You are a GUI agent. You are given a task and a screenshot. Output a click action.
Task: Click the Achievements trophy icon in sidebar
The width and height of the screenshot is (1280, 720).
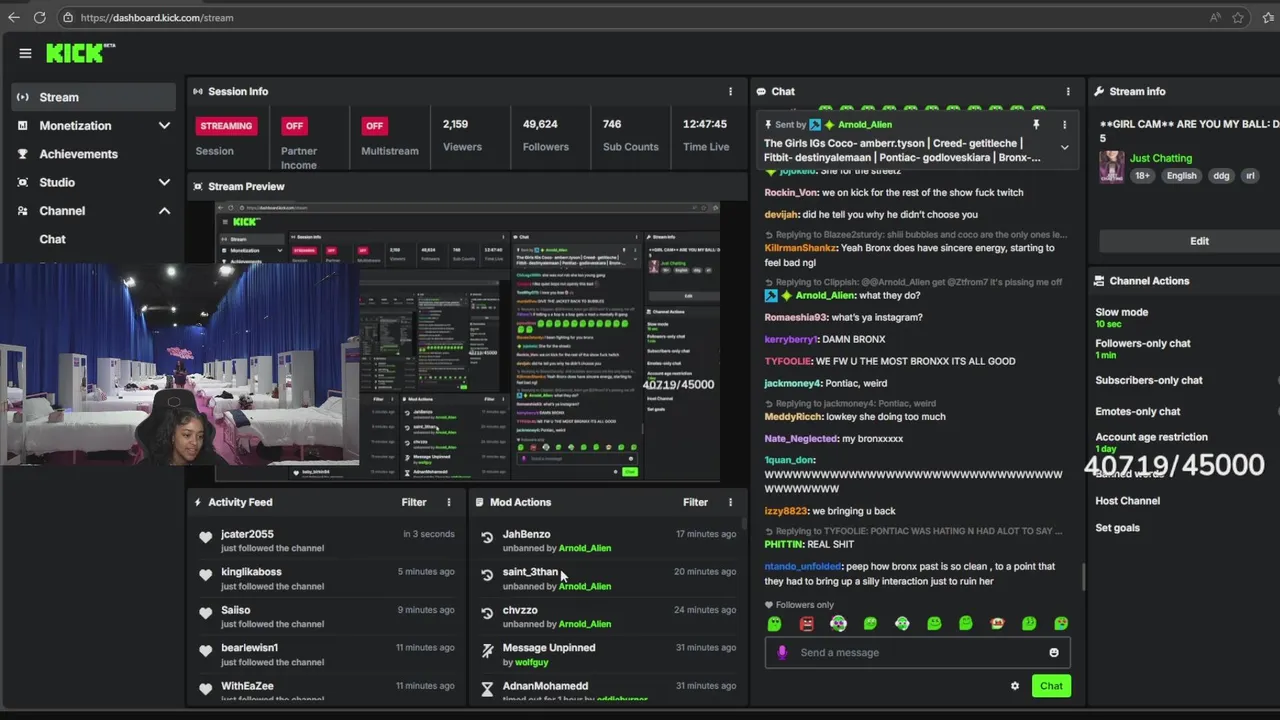(x=23, y=154)
